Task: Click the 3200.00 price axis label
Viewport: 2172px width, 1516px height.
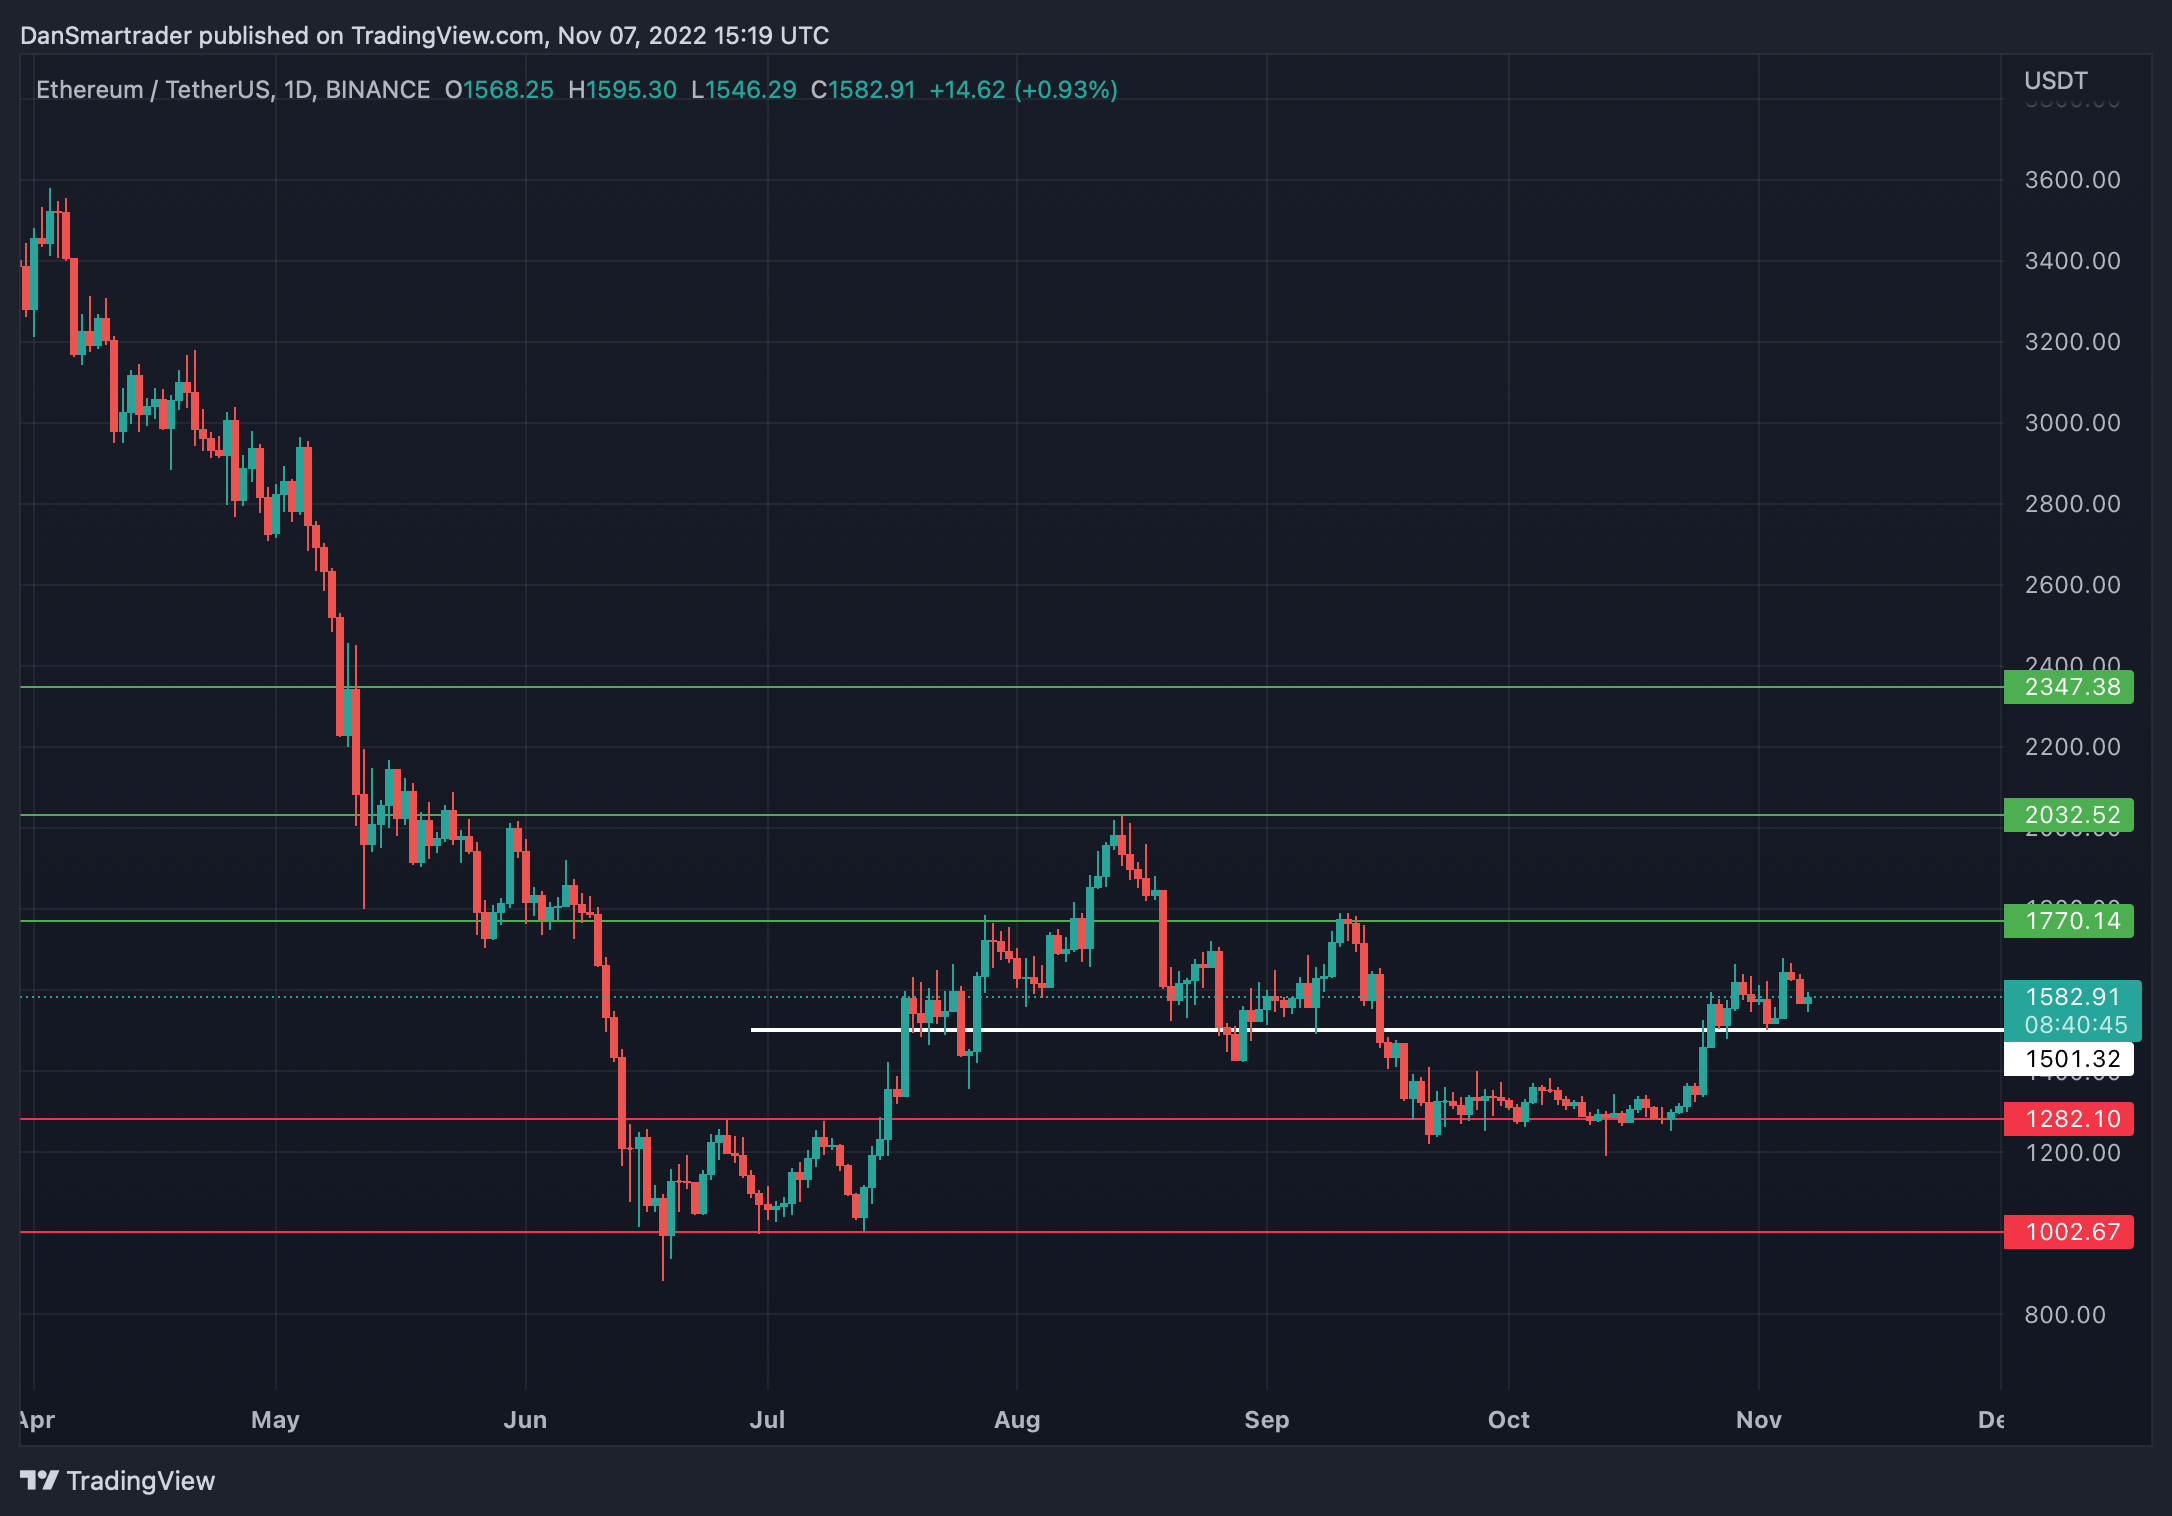Action: (x=2072, y=342)
